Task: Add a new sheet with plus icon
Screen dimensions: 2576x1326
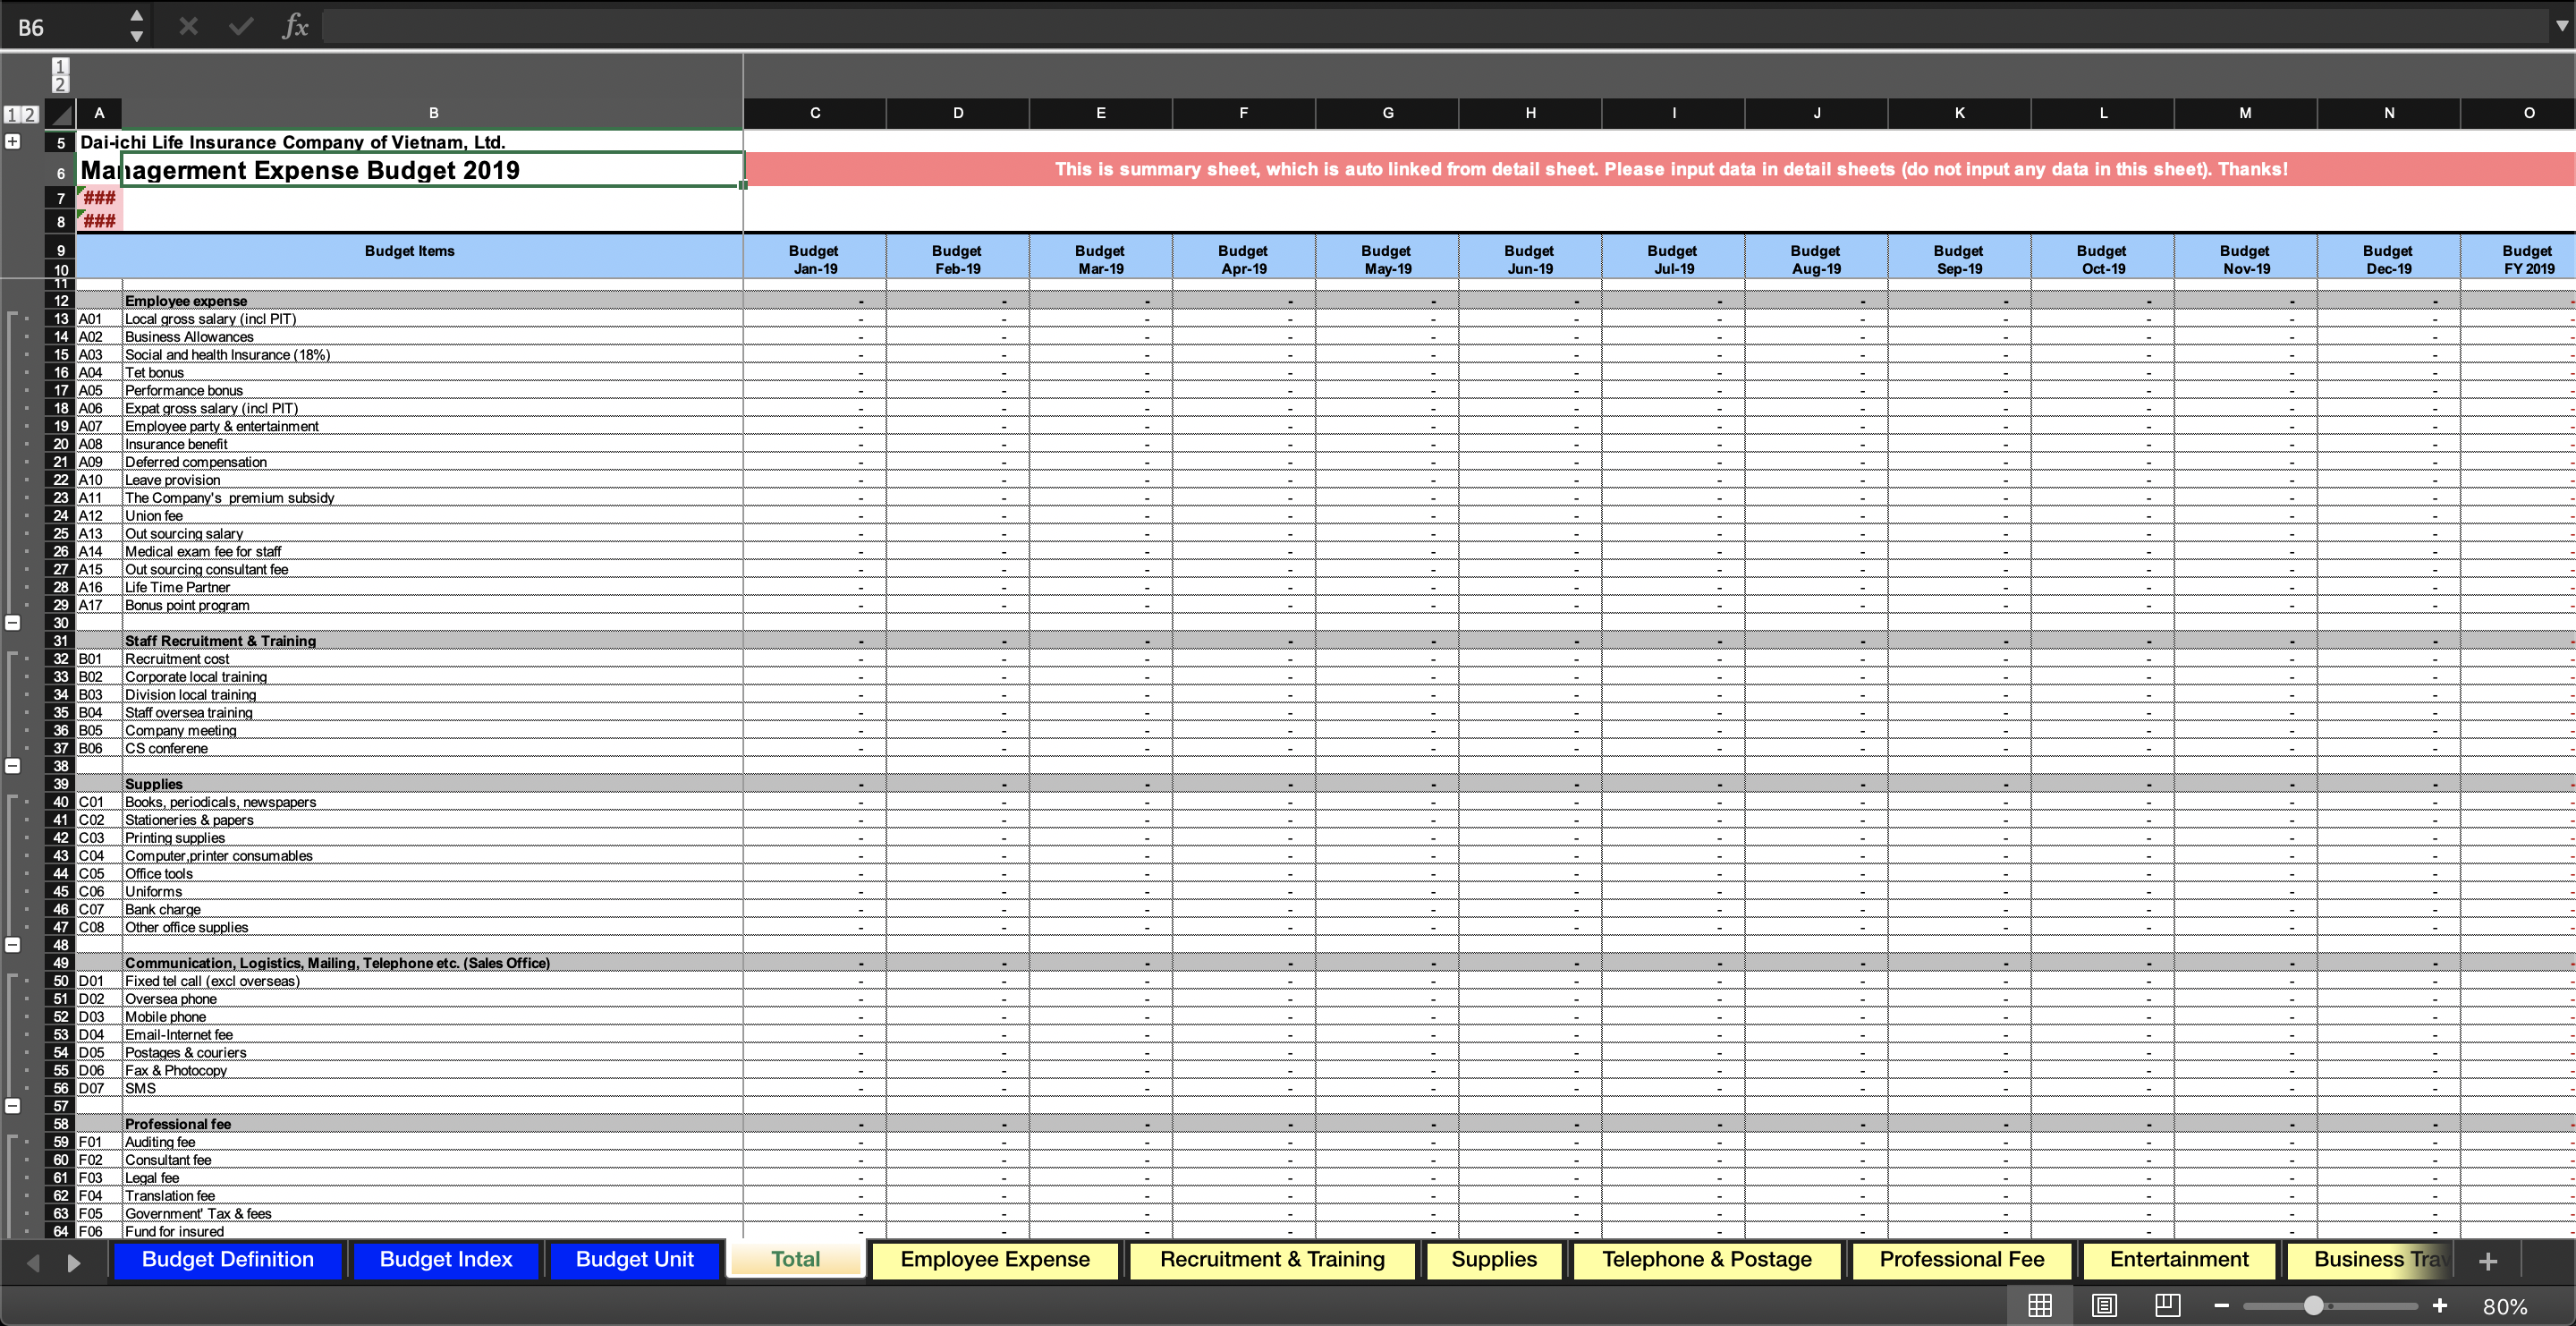Action: coord(2489,1262)
